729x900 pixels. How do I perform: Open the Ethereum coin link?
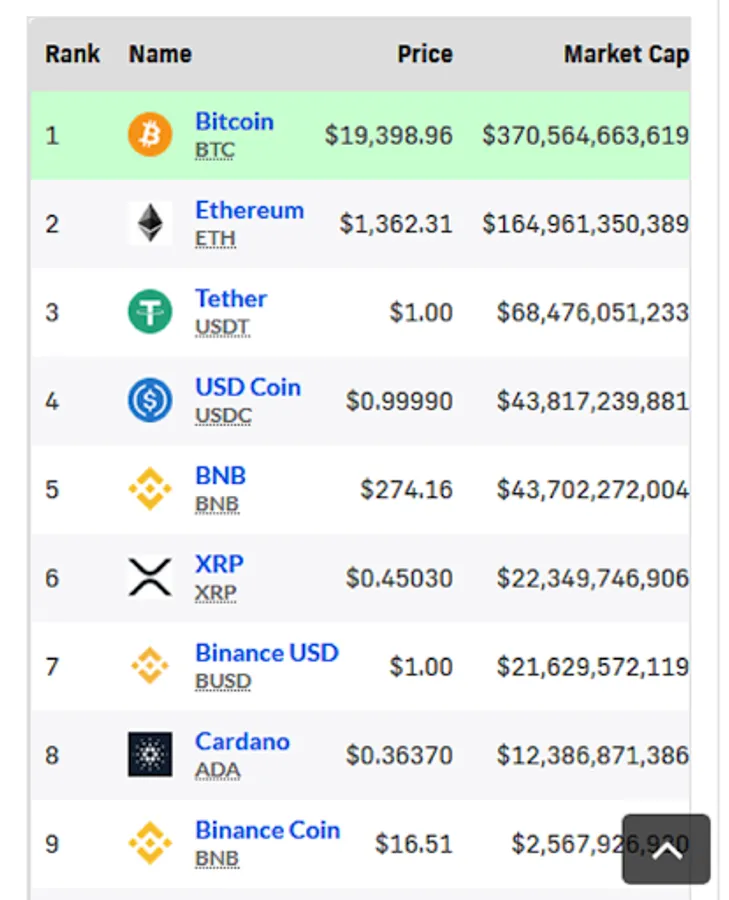point(249,211)
